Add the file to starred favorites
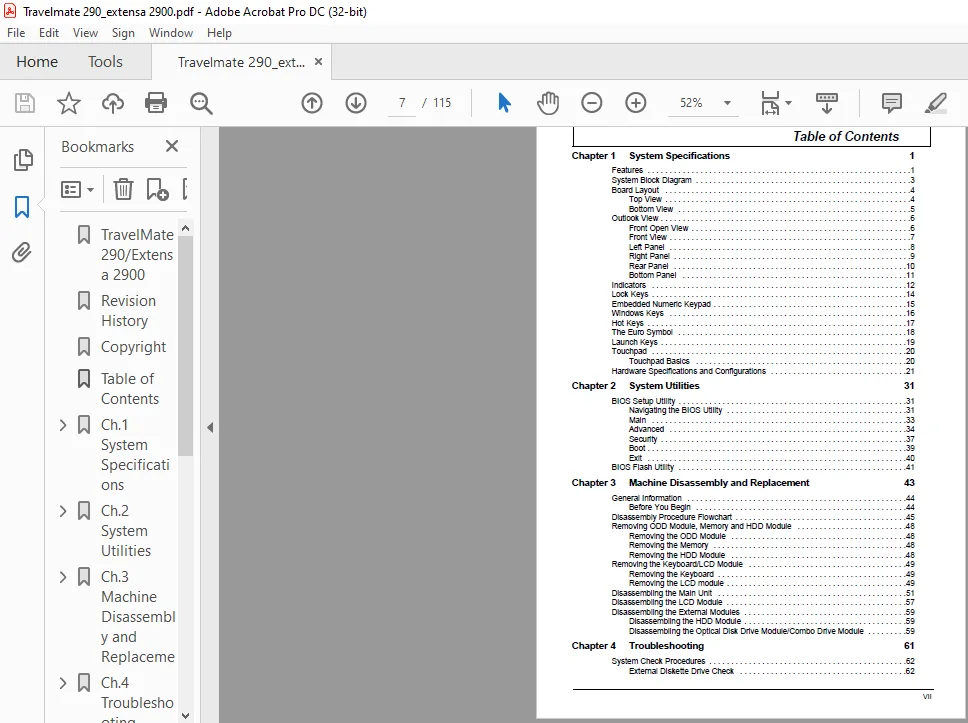968x723 pixels. [x=69, y=102]
